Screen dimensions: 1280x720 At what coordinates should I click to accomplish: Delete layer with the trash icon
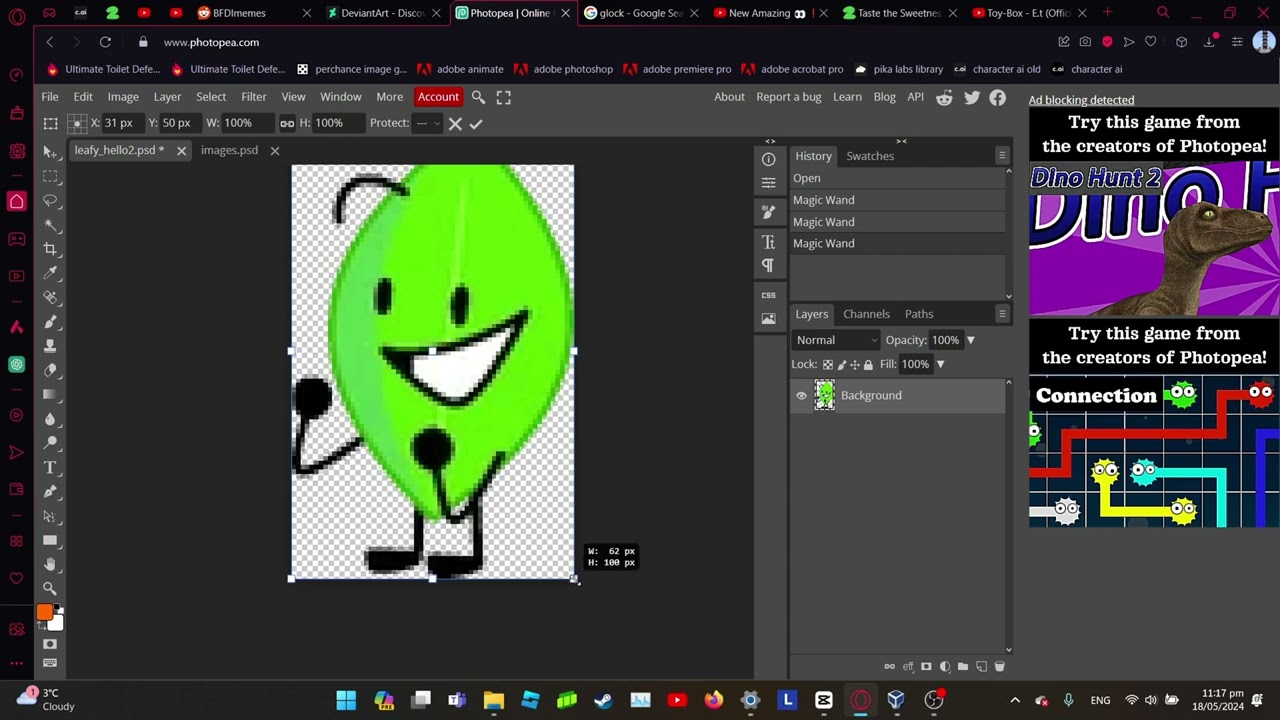coord(999,666)
